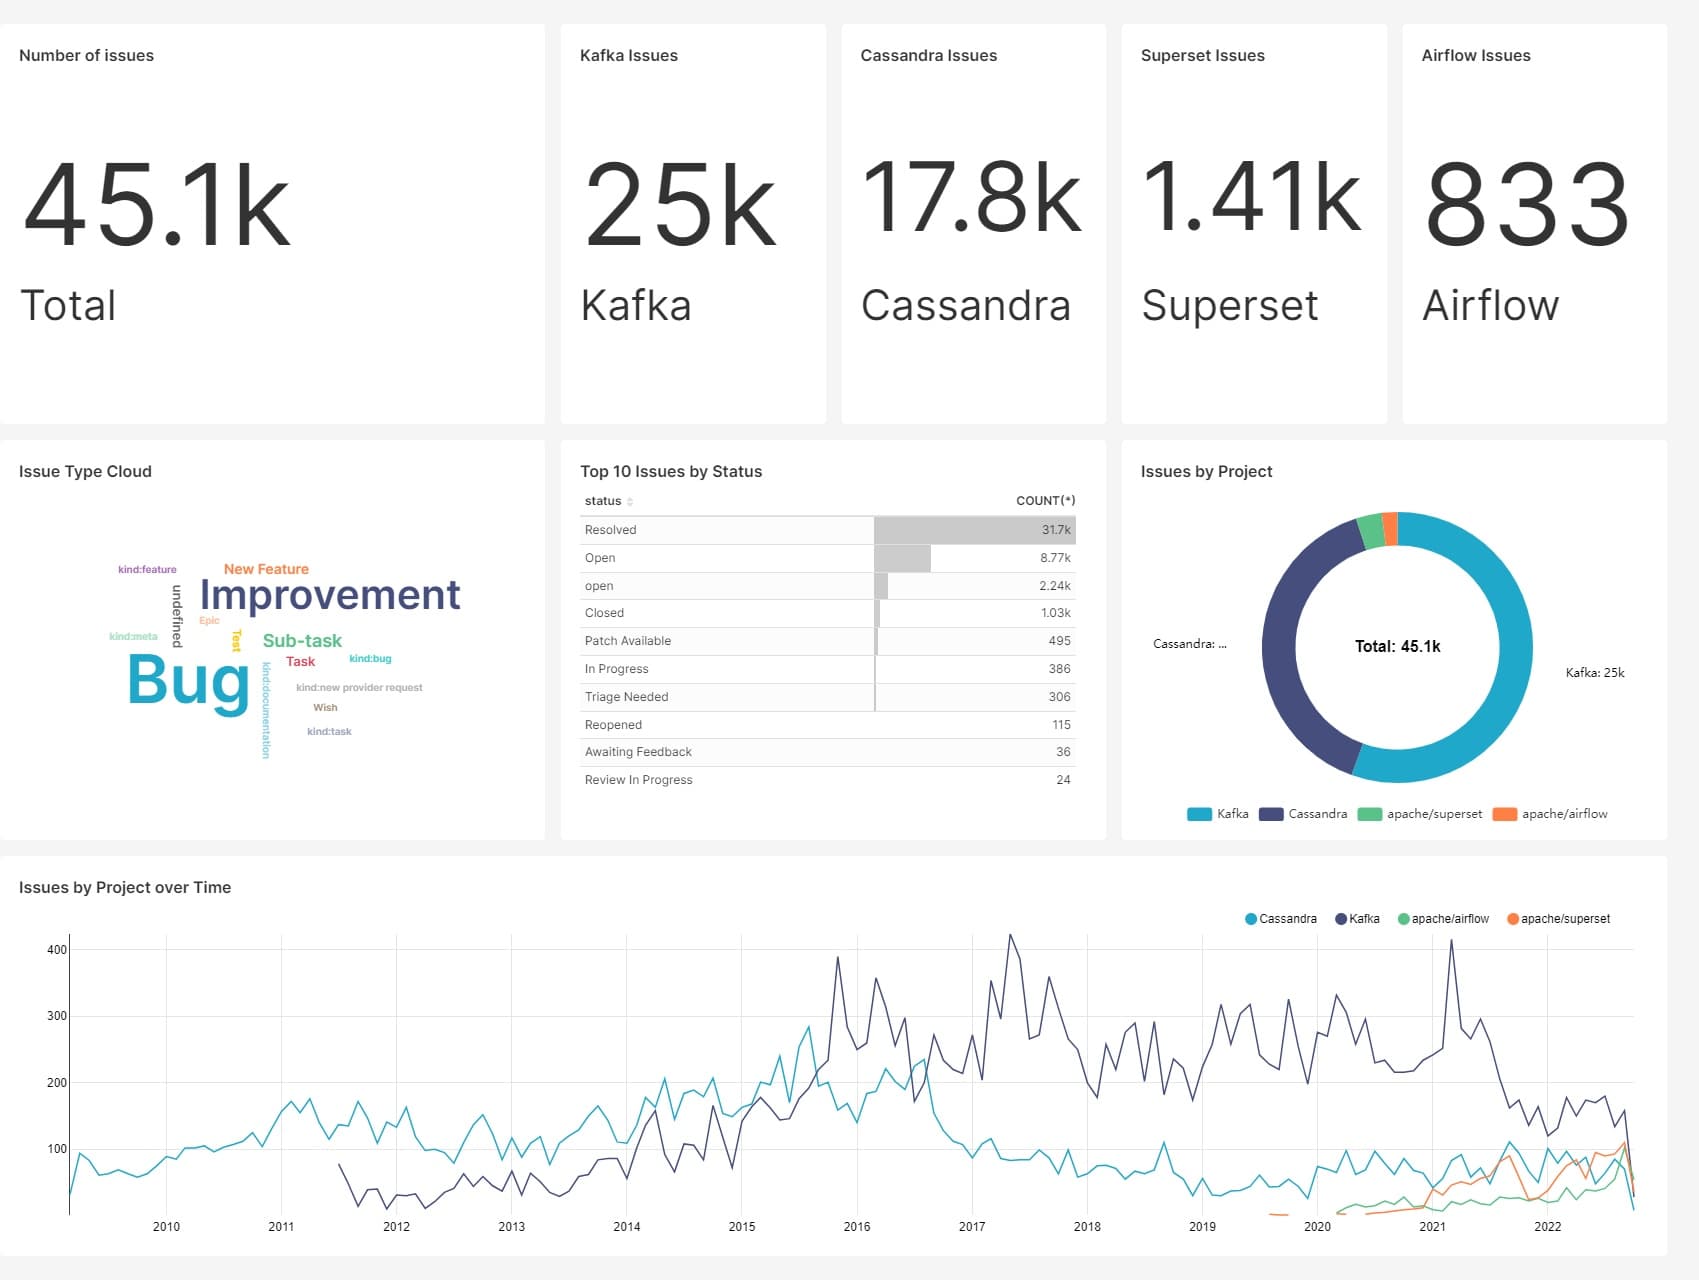Viewport: 1699px width, 1280px height.
Task: Click the Task word in cloud
Action: (300, 662)
